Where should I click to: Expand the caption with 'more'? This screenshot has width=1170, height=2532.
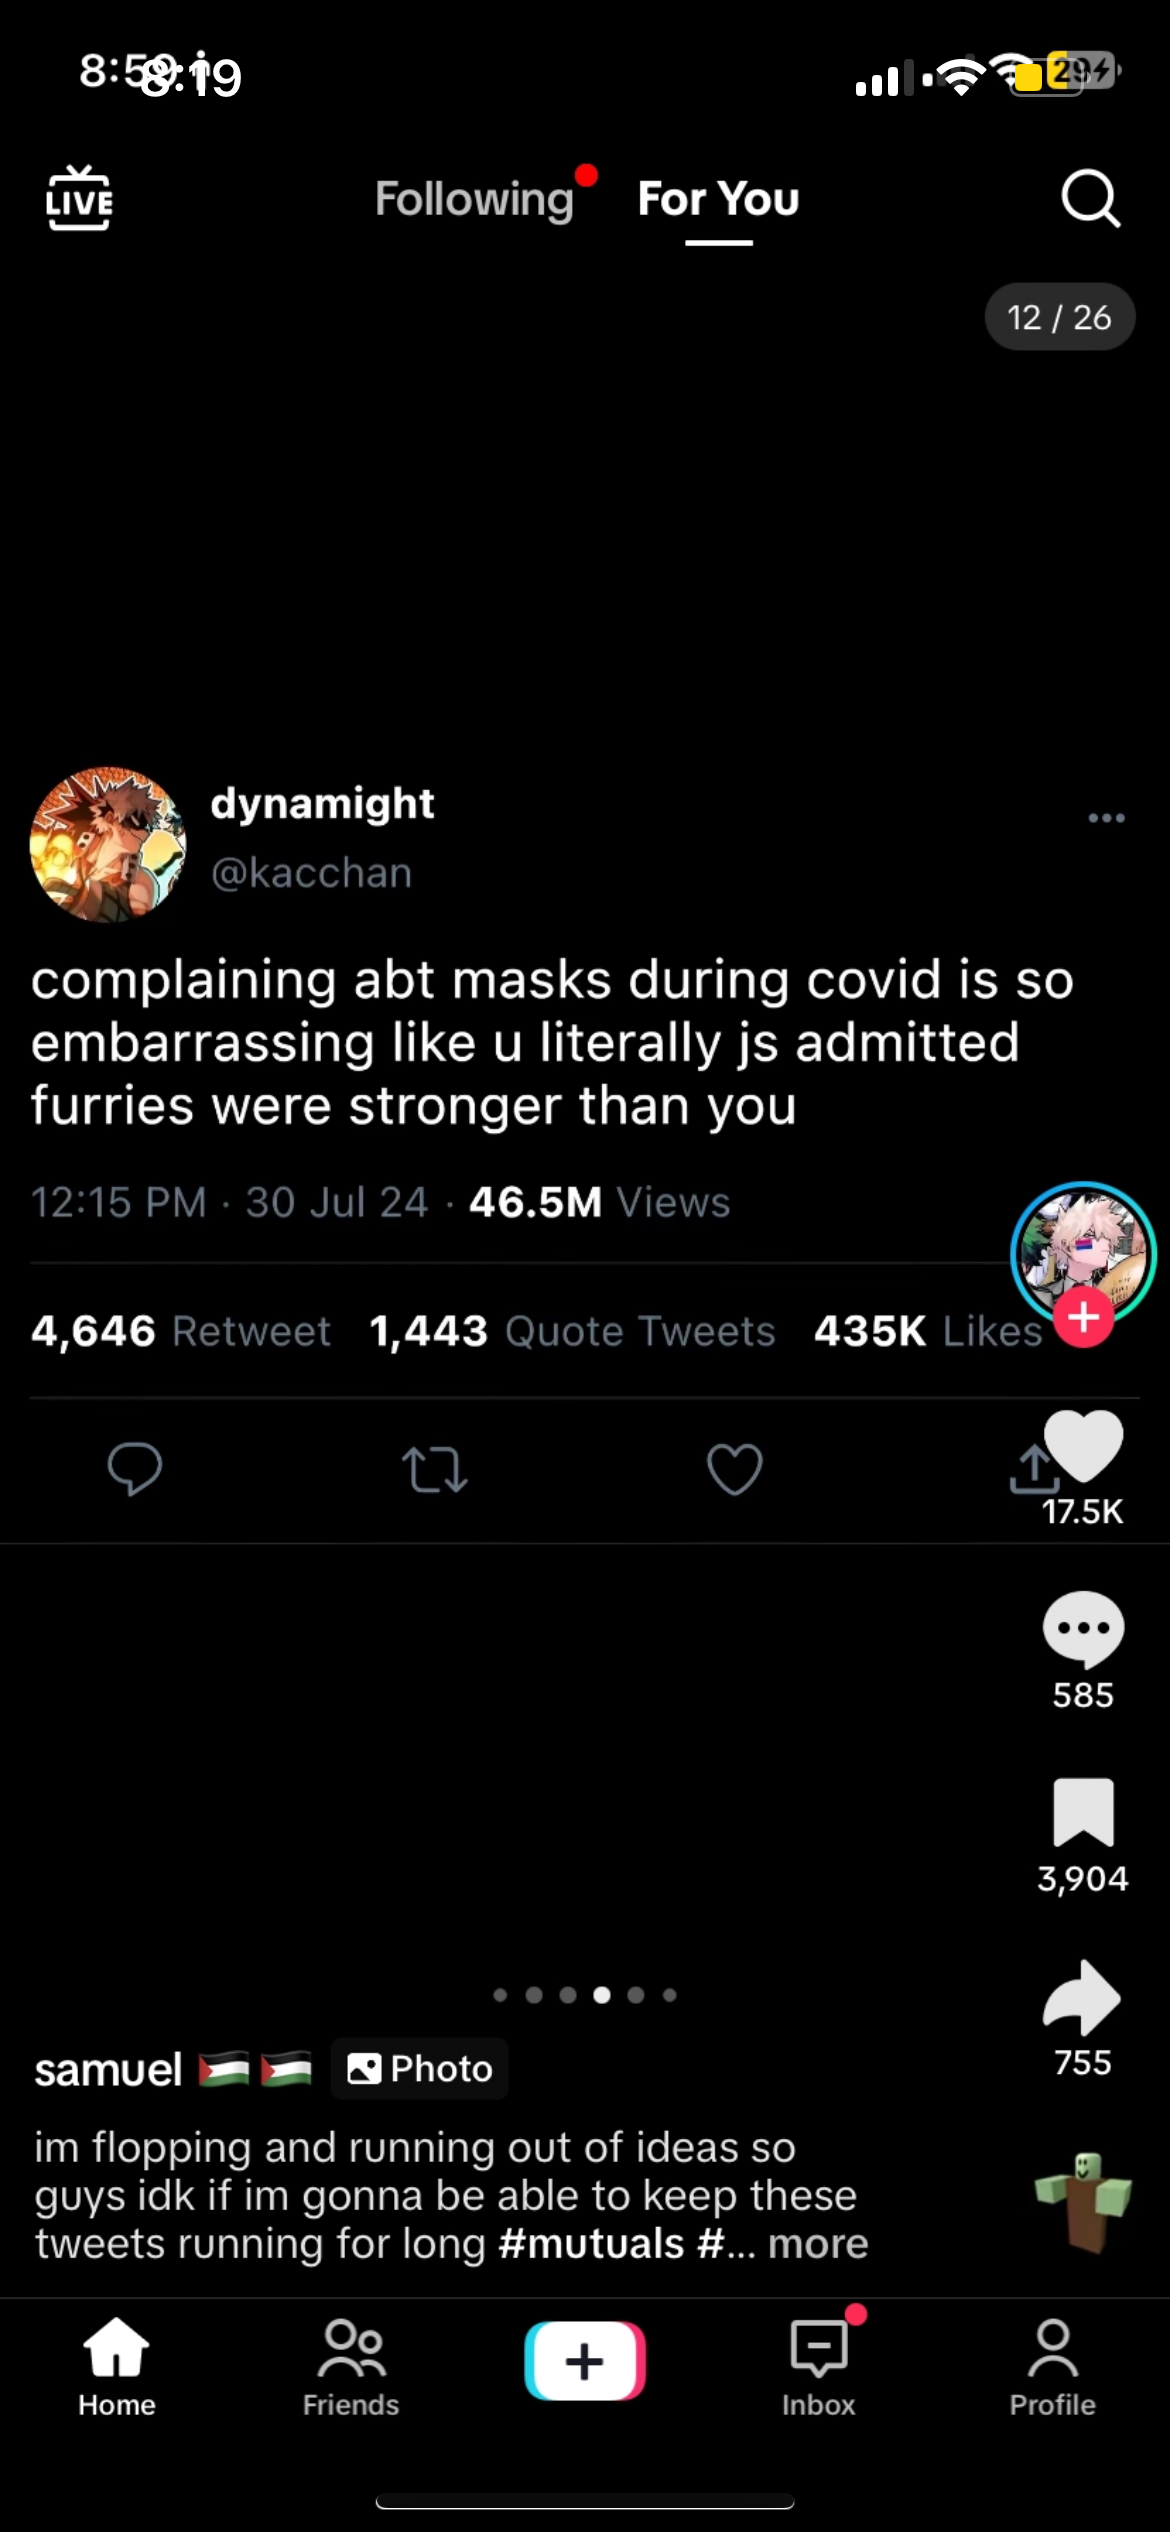[818, 2244]
